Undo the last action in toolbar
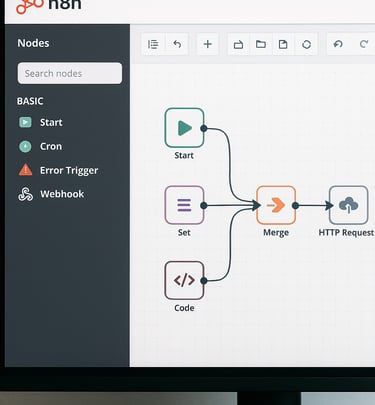The height and width of the screenshot is (405, 375). coord(338,44)
